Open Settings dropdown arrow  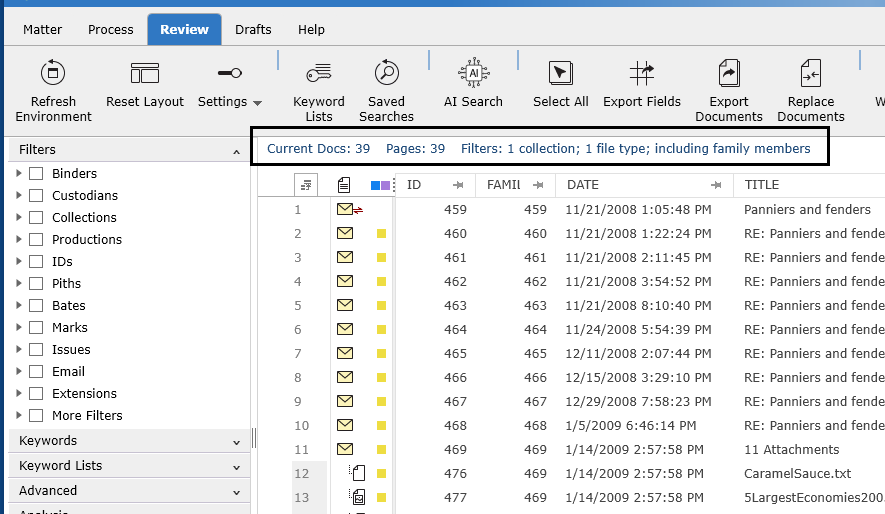[257, 103]
